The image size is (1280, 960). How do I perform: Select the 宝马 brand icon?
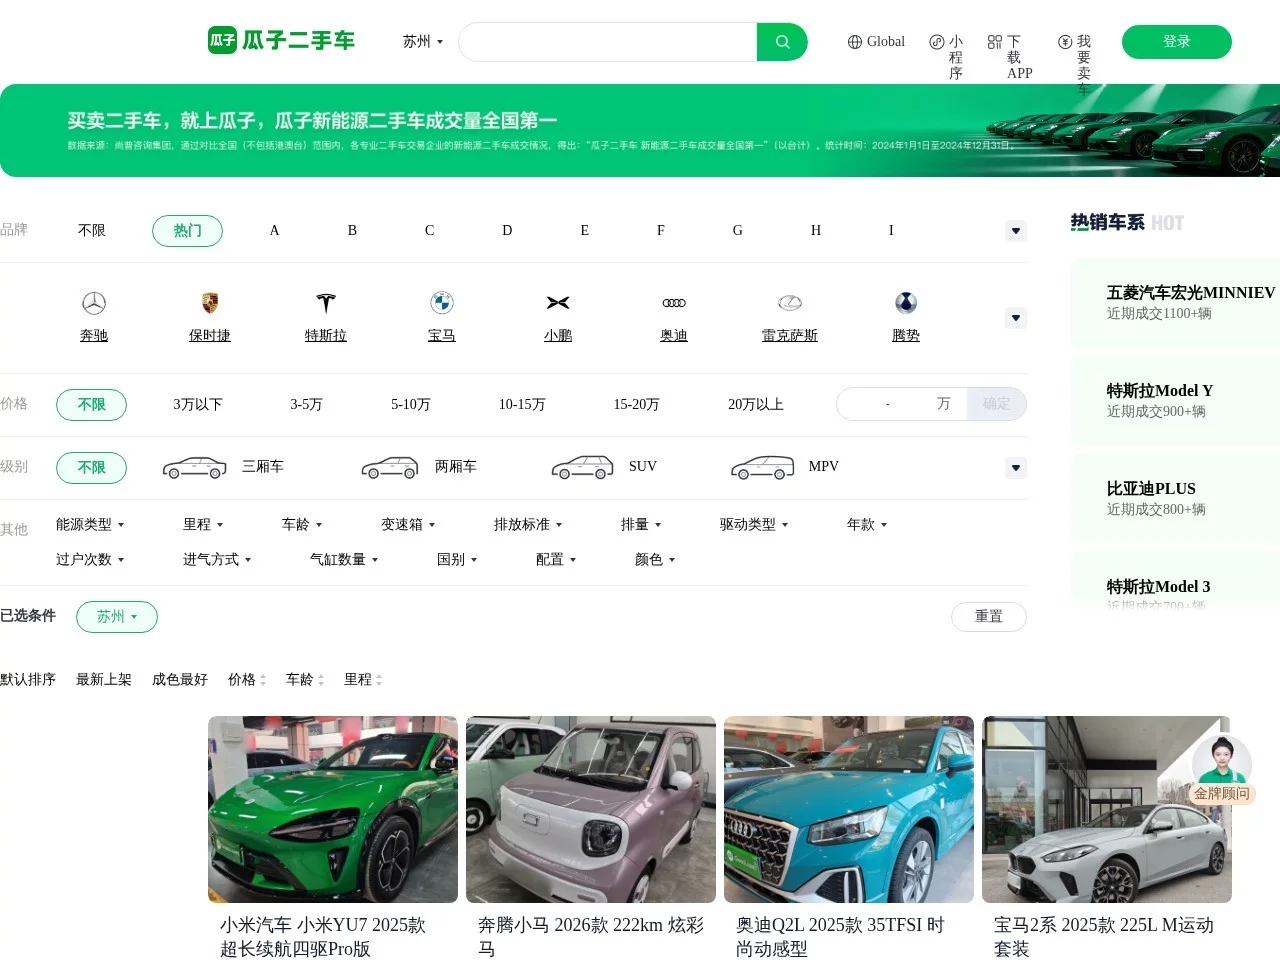click(441, 303)
